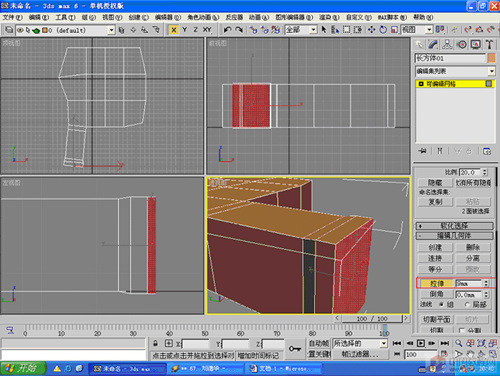500x376 pixels.
Task: Open the layer (default) dropdown
Action: (x=112, y=30)
